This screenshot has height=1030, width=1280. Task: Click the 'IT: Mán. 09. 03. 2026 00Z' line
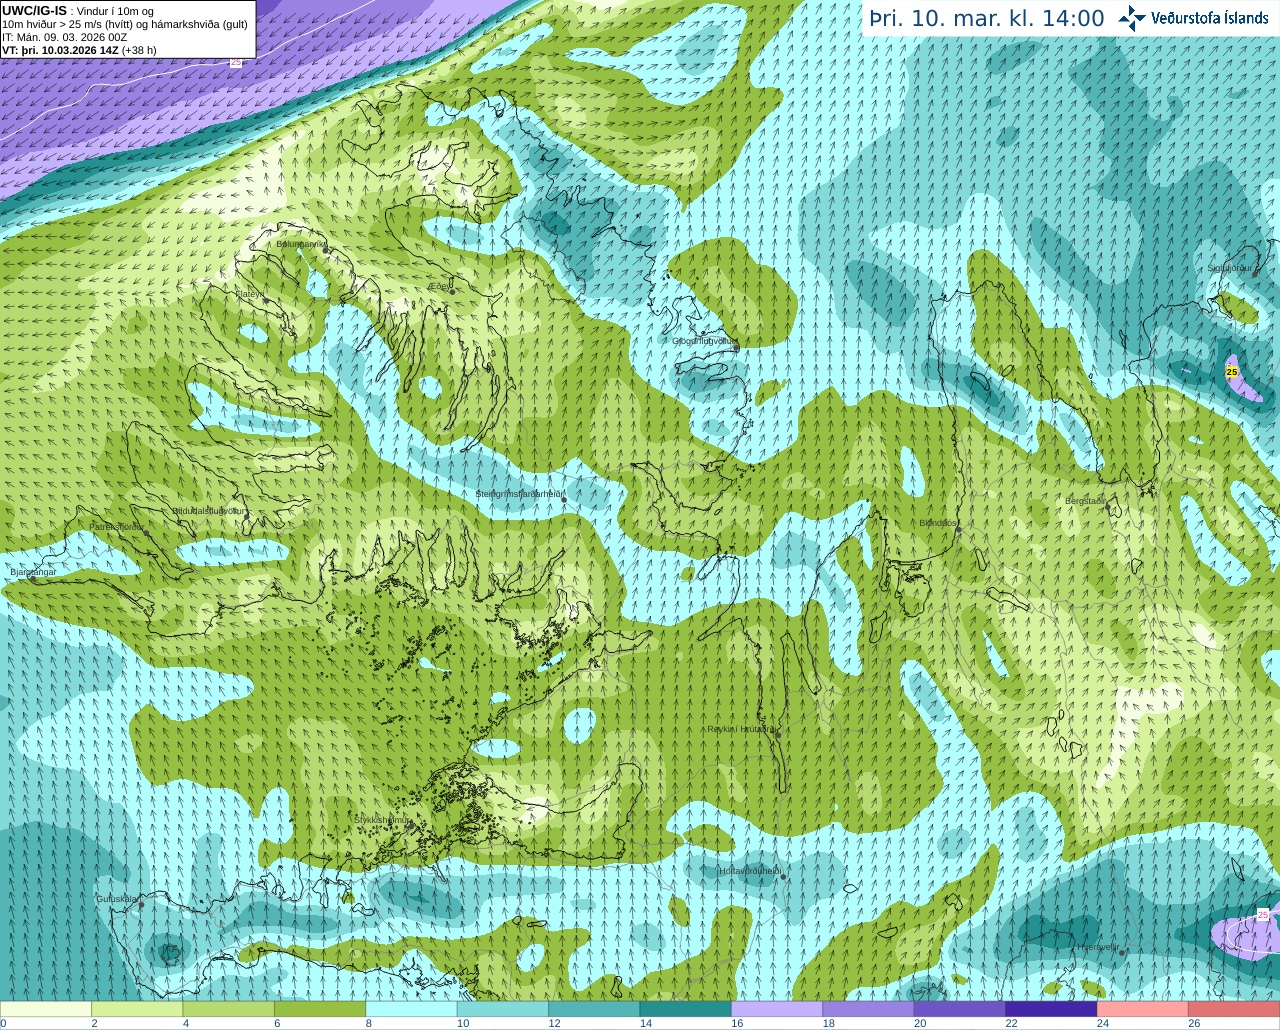coord(64,37)
